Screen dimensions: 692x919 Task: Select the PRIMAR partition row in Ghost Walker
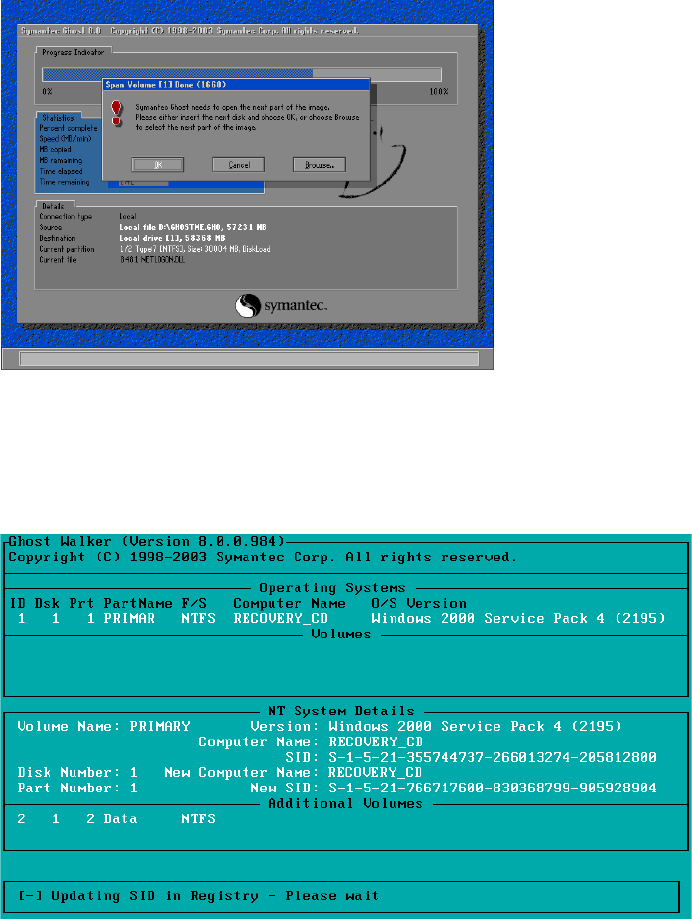tap(338, 618)
